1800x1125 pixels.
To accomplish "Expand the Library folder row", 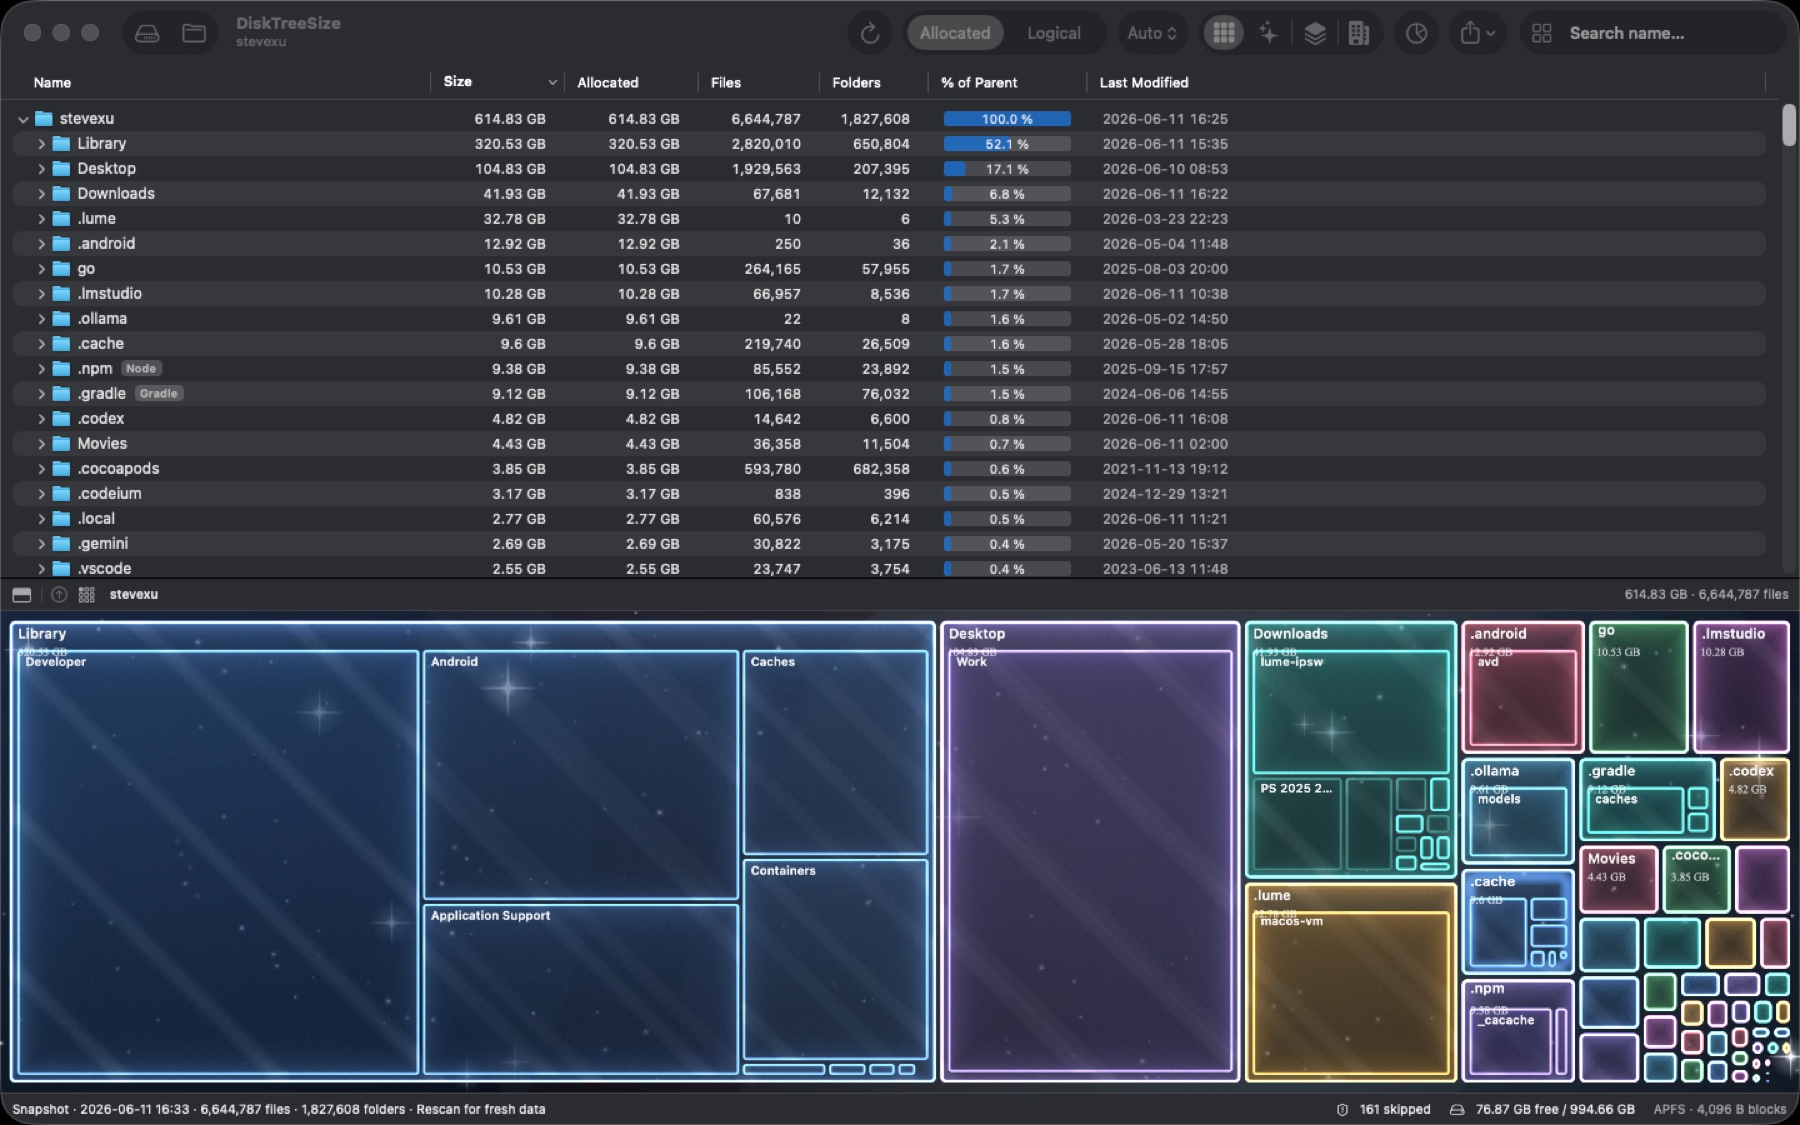I will click(41, 144).
